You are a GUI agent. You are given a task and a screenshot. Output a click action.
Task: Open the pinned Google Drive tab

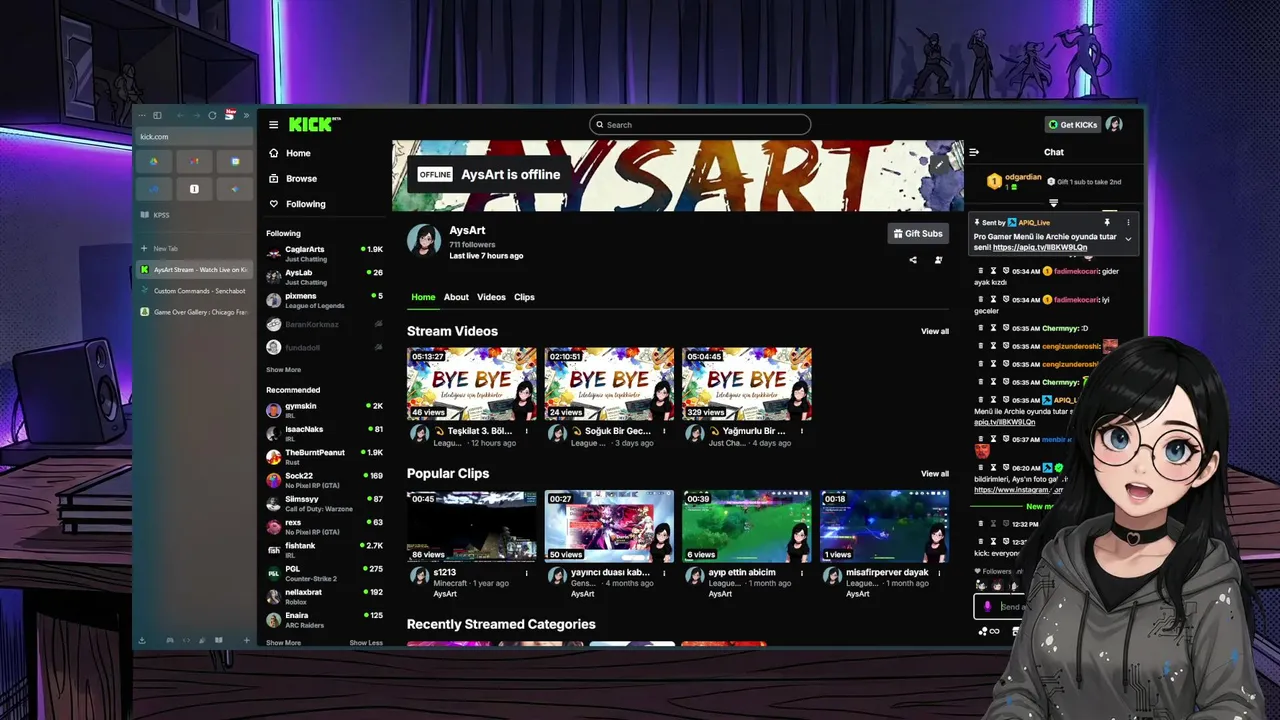154,161
